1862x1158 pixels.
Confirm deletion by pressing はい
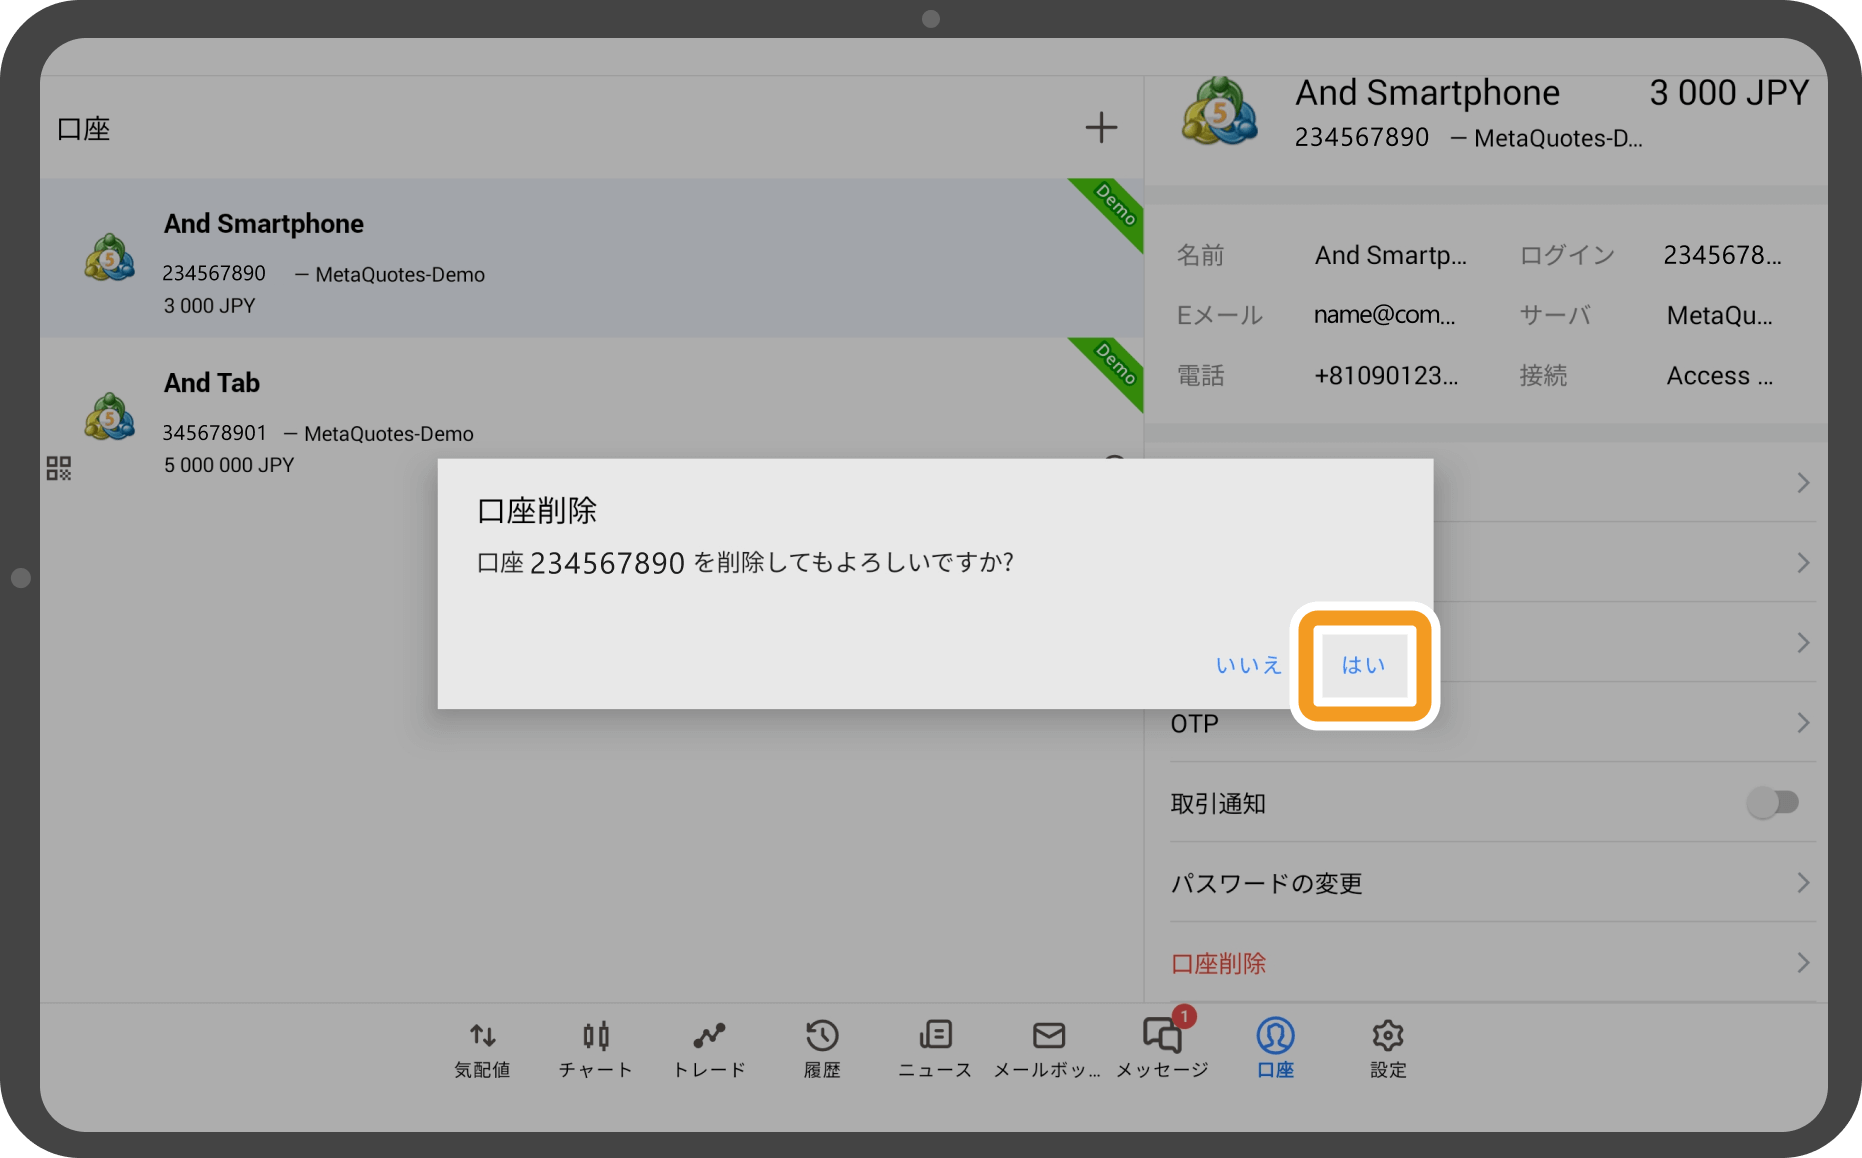point(1362,664)
